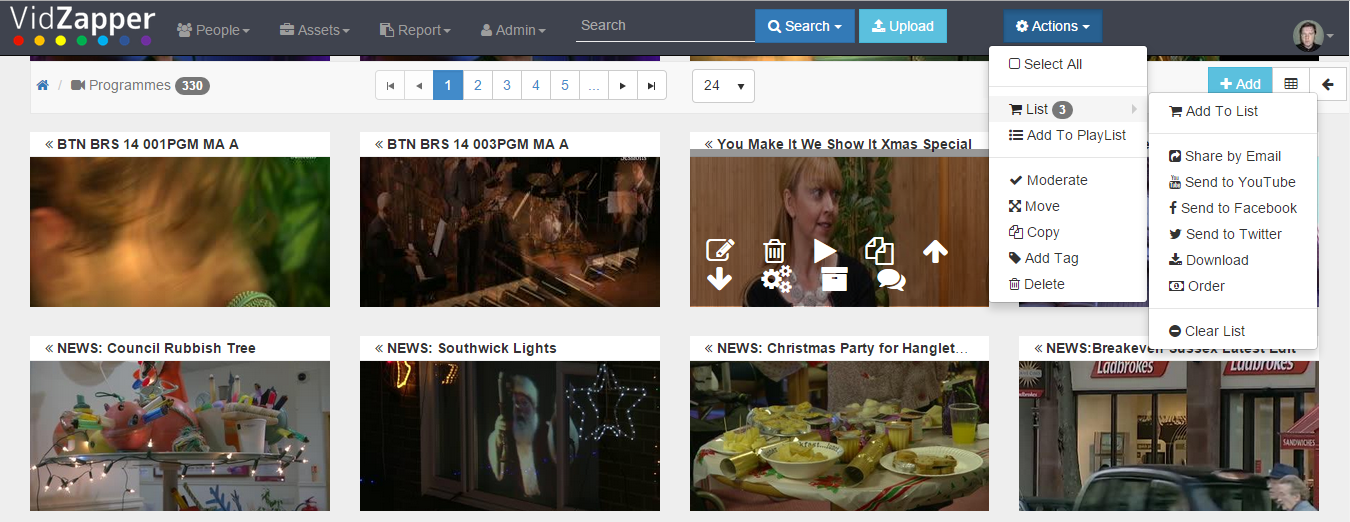This screenshot has height=522, width=1350.
Task: Click the copy pages icon on overlay
Action: [879, 250]
